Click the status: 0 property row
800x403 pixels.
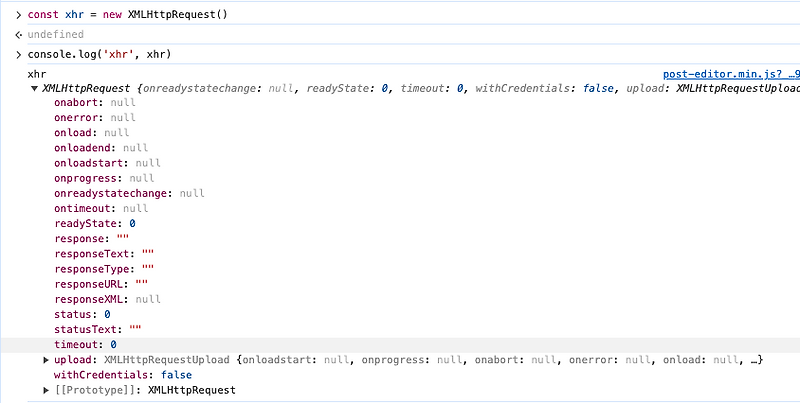pyautogui.click(x=82, y=315)
